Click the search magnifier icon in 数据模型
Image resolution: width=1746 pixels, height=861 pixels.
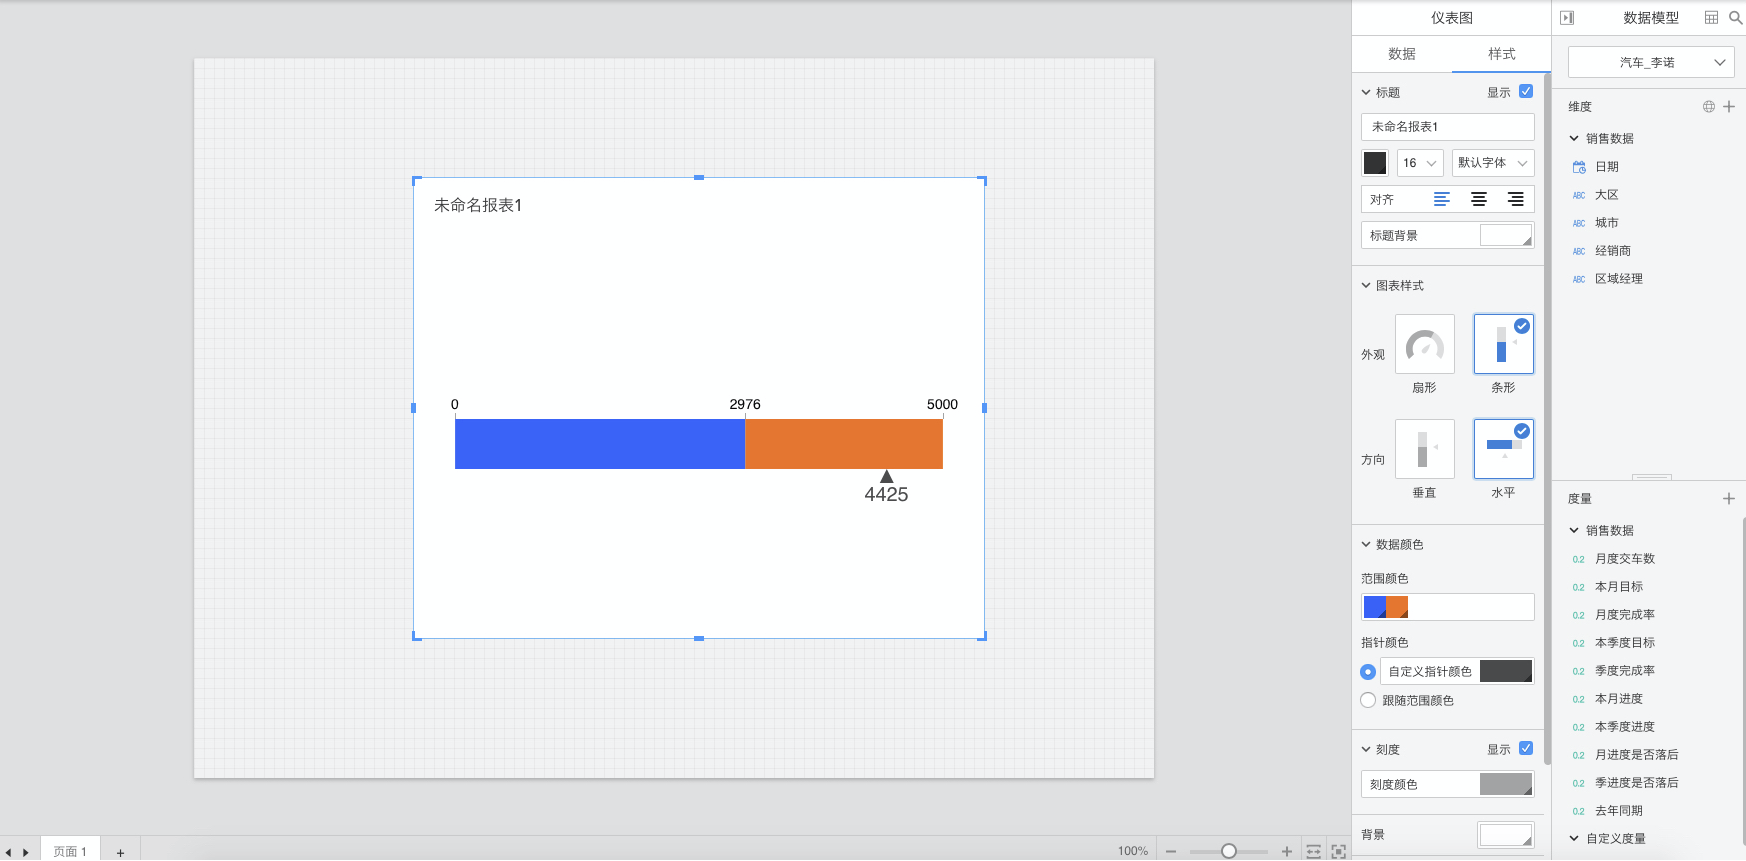click(1735, 18)
